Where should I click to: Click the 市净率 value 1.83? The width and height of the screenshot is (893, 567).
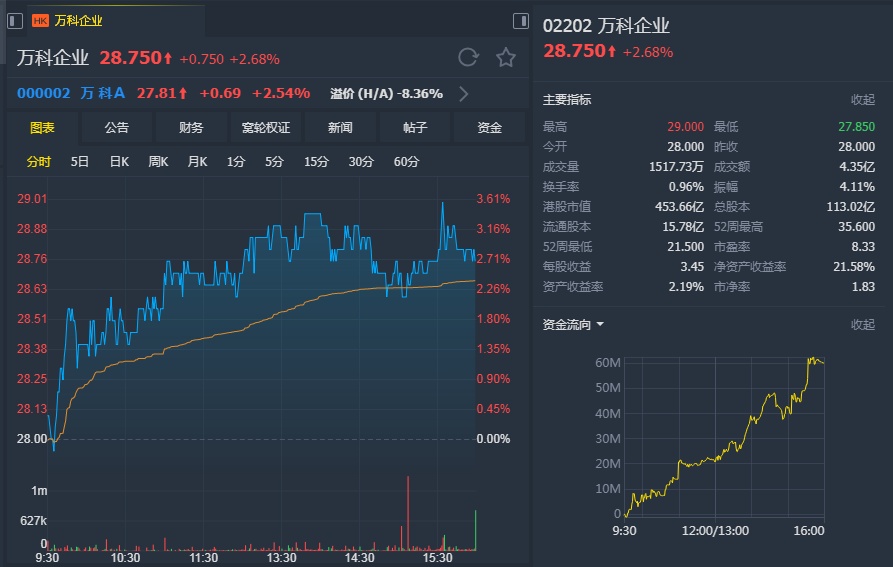pos(863,286)
